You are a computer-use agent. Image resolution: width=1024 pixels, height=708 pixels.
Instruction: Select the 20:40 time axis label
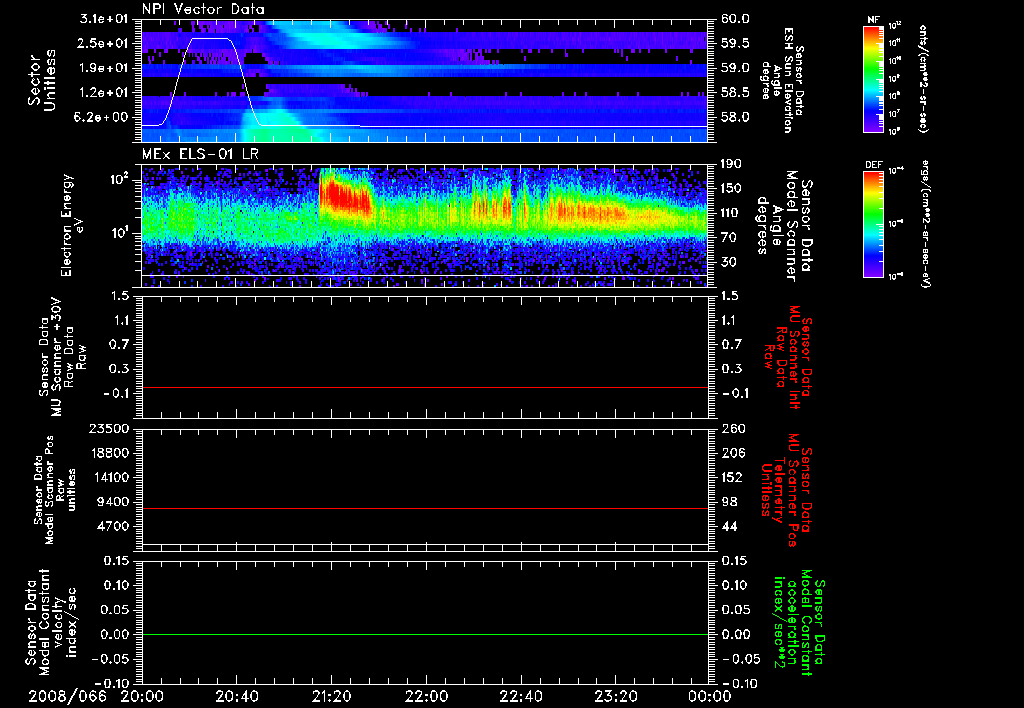237,695
